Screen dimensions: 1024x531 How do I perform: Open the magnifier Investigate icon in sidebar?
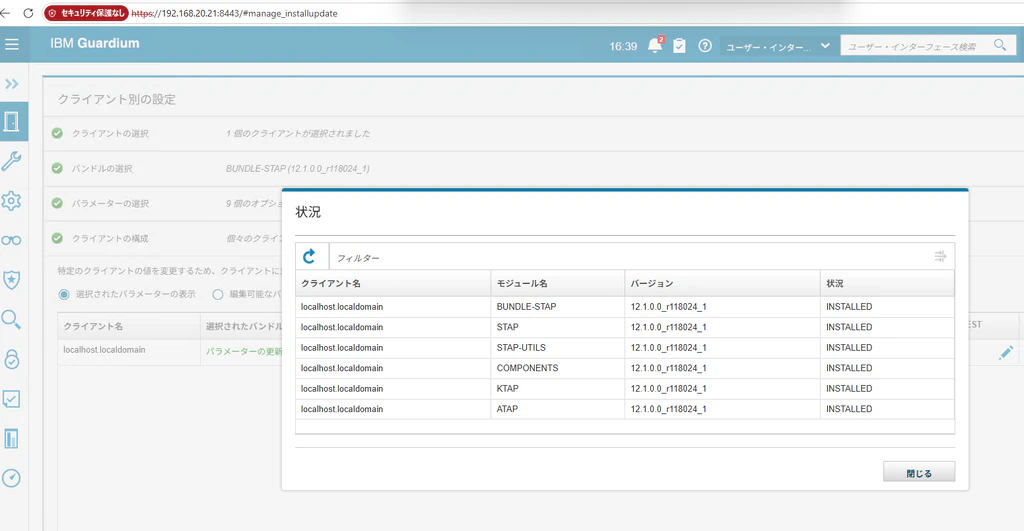pyautogui.click(x=12, y=319)
